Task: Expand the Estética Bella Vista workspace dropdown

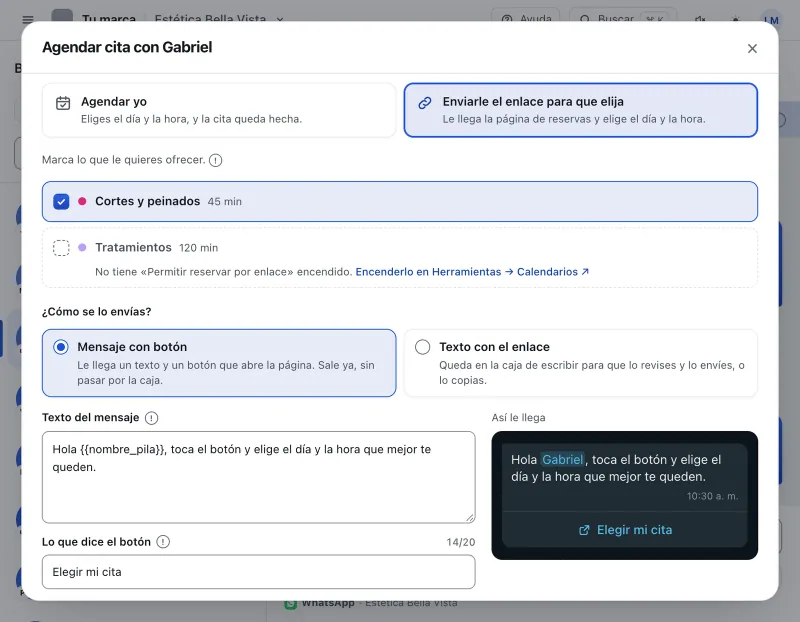Action: [x=219, y=19]
